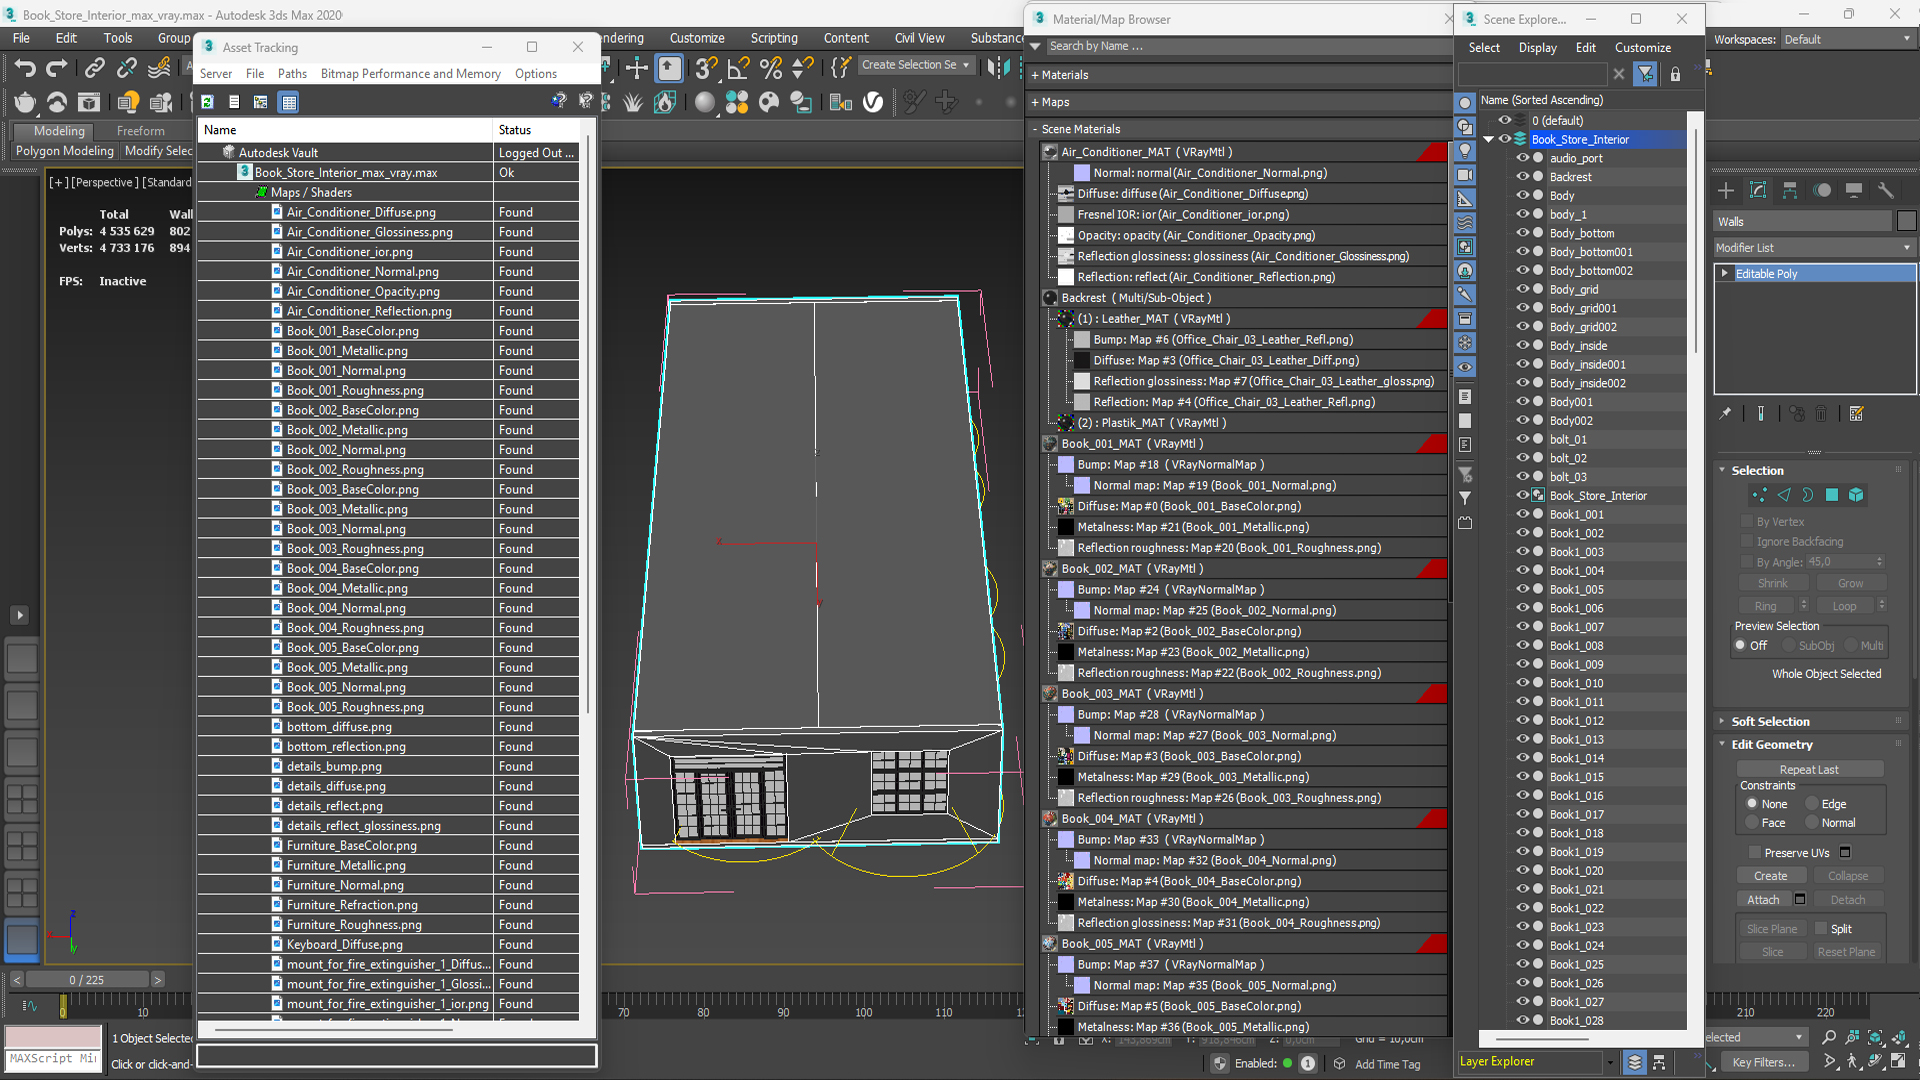The width and height of the screenshot is (1920, 1080).
Task: Select Element sub-object level cube icon
Action: (1856, 495)
